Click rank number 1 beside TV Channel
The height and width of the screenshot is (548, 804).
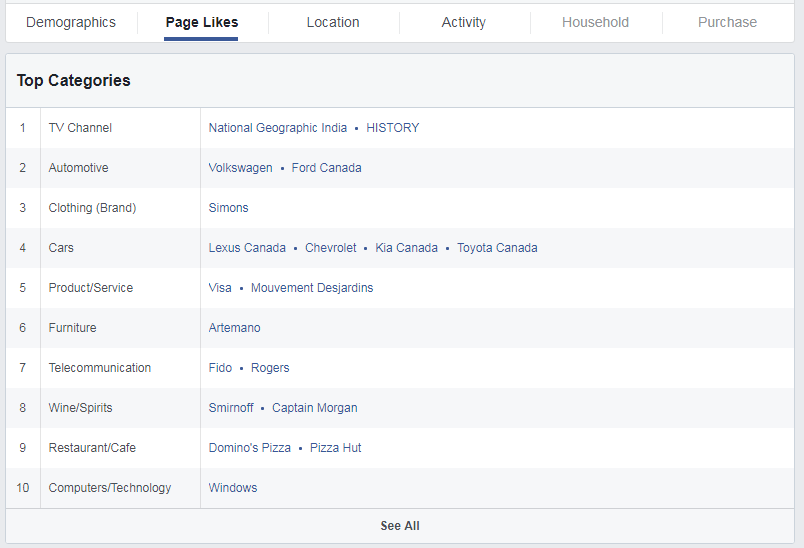pos(23,128)
